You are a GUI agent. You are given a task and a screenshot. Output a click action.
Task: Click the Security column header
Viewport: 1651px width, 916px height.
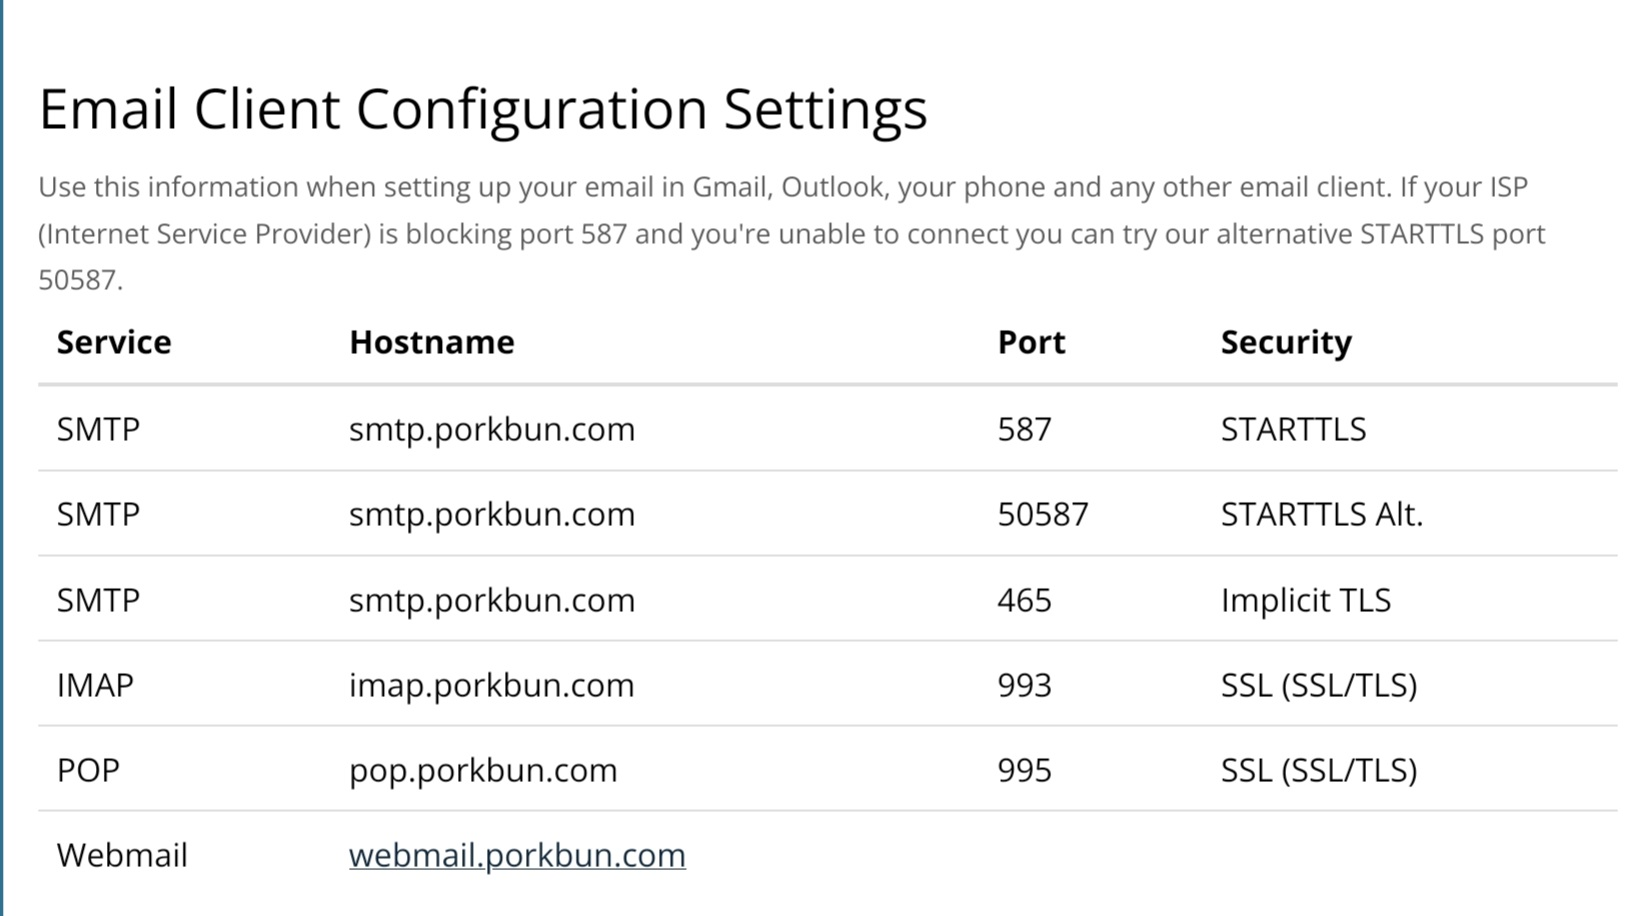click(1286, 343)
